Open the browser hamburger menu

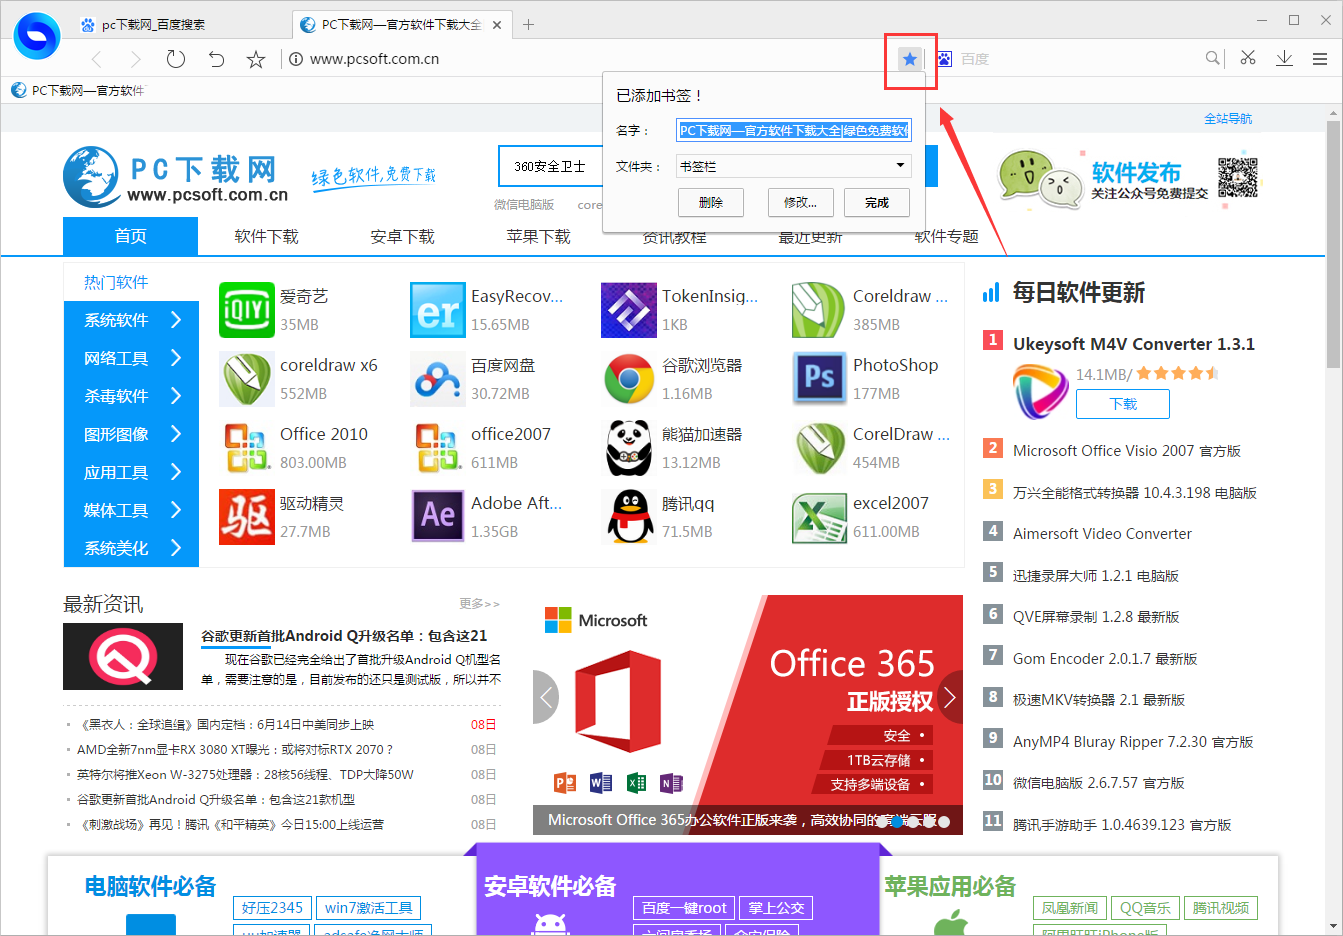click(1320, 59)
